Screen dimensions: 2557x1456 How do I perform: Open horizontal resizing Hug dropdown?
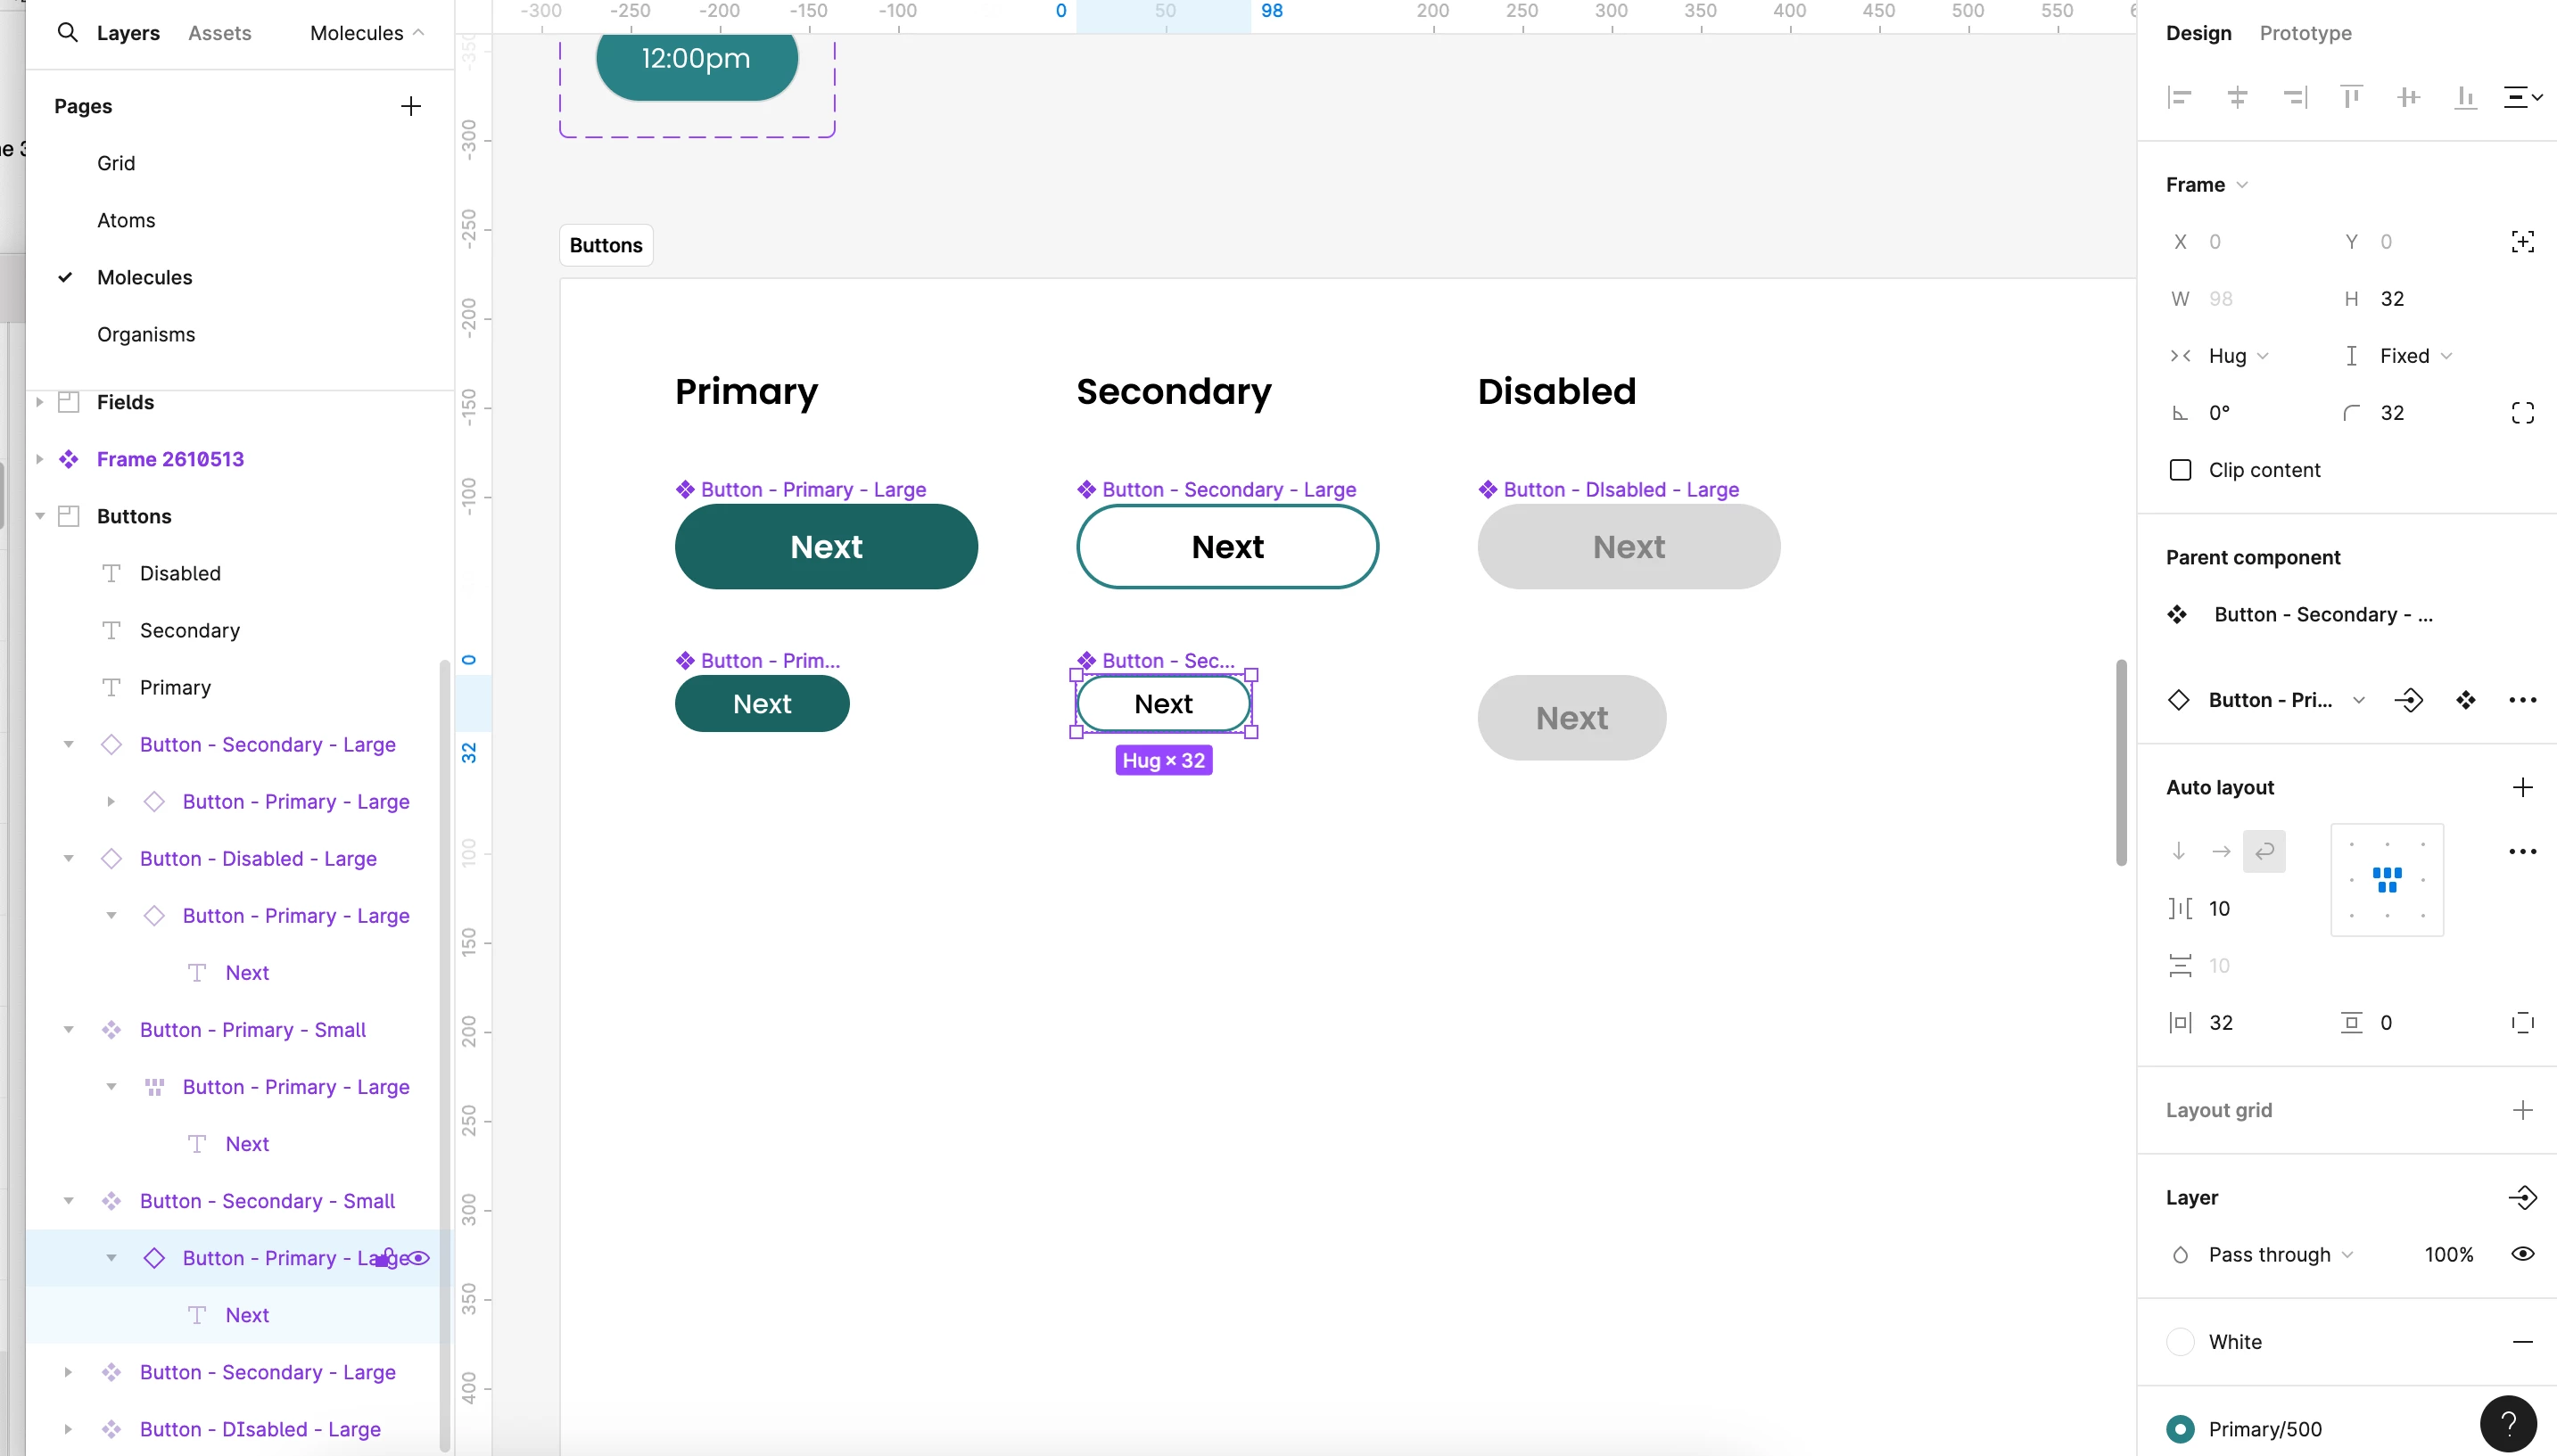point(2239,356)
